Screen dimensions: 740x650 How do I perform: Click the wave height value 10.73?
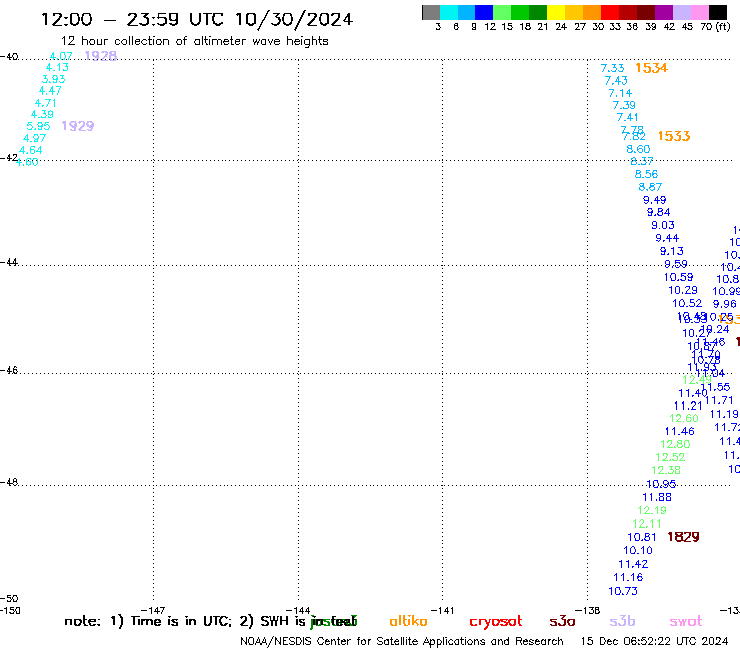623,591
